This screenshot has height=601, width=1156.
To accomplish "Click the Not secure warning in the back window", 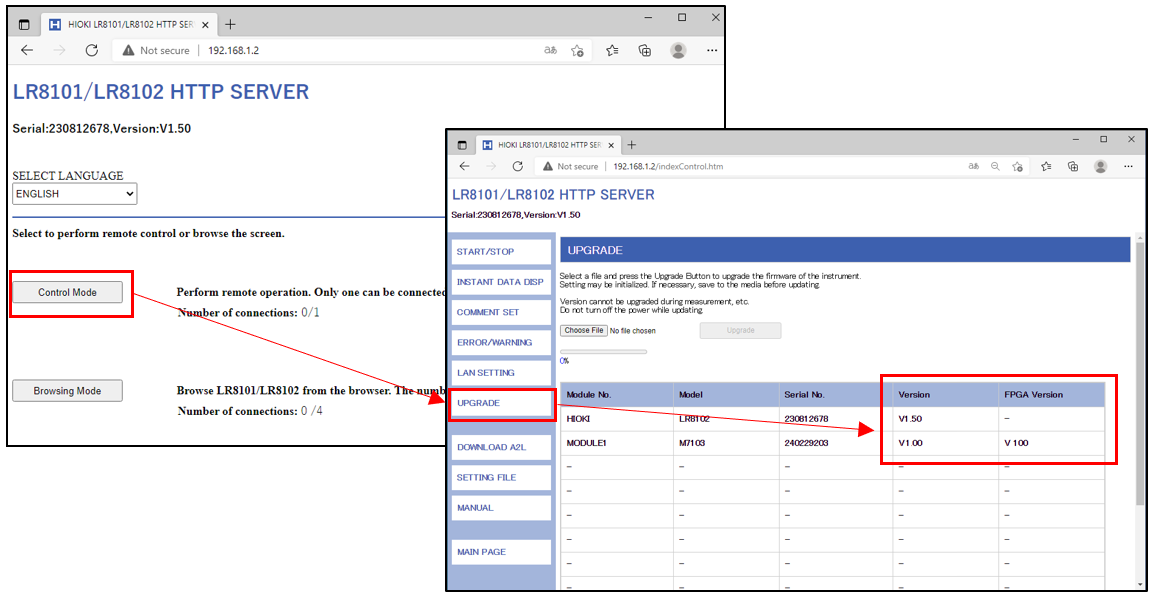I will [156, 50].
